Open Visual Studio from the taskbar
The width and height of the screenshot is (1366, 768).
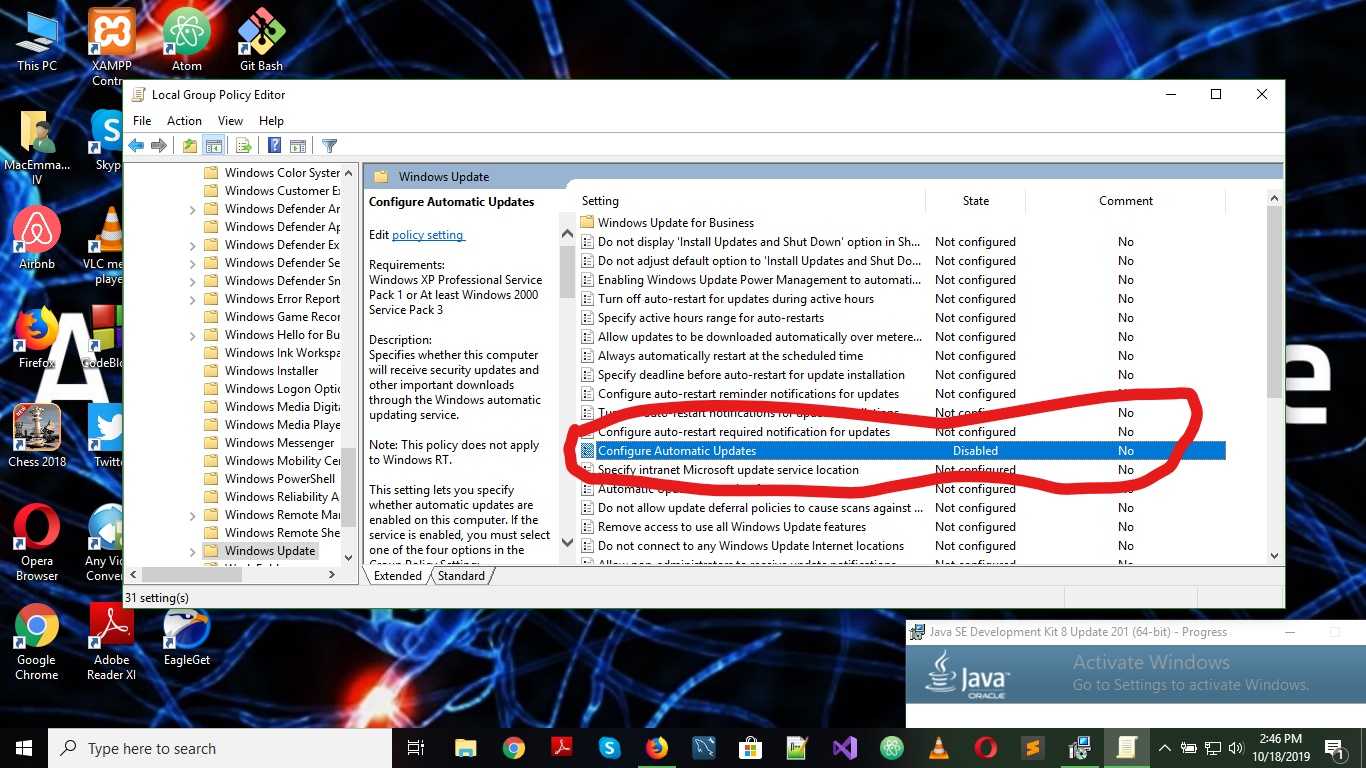845,748
